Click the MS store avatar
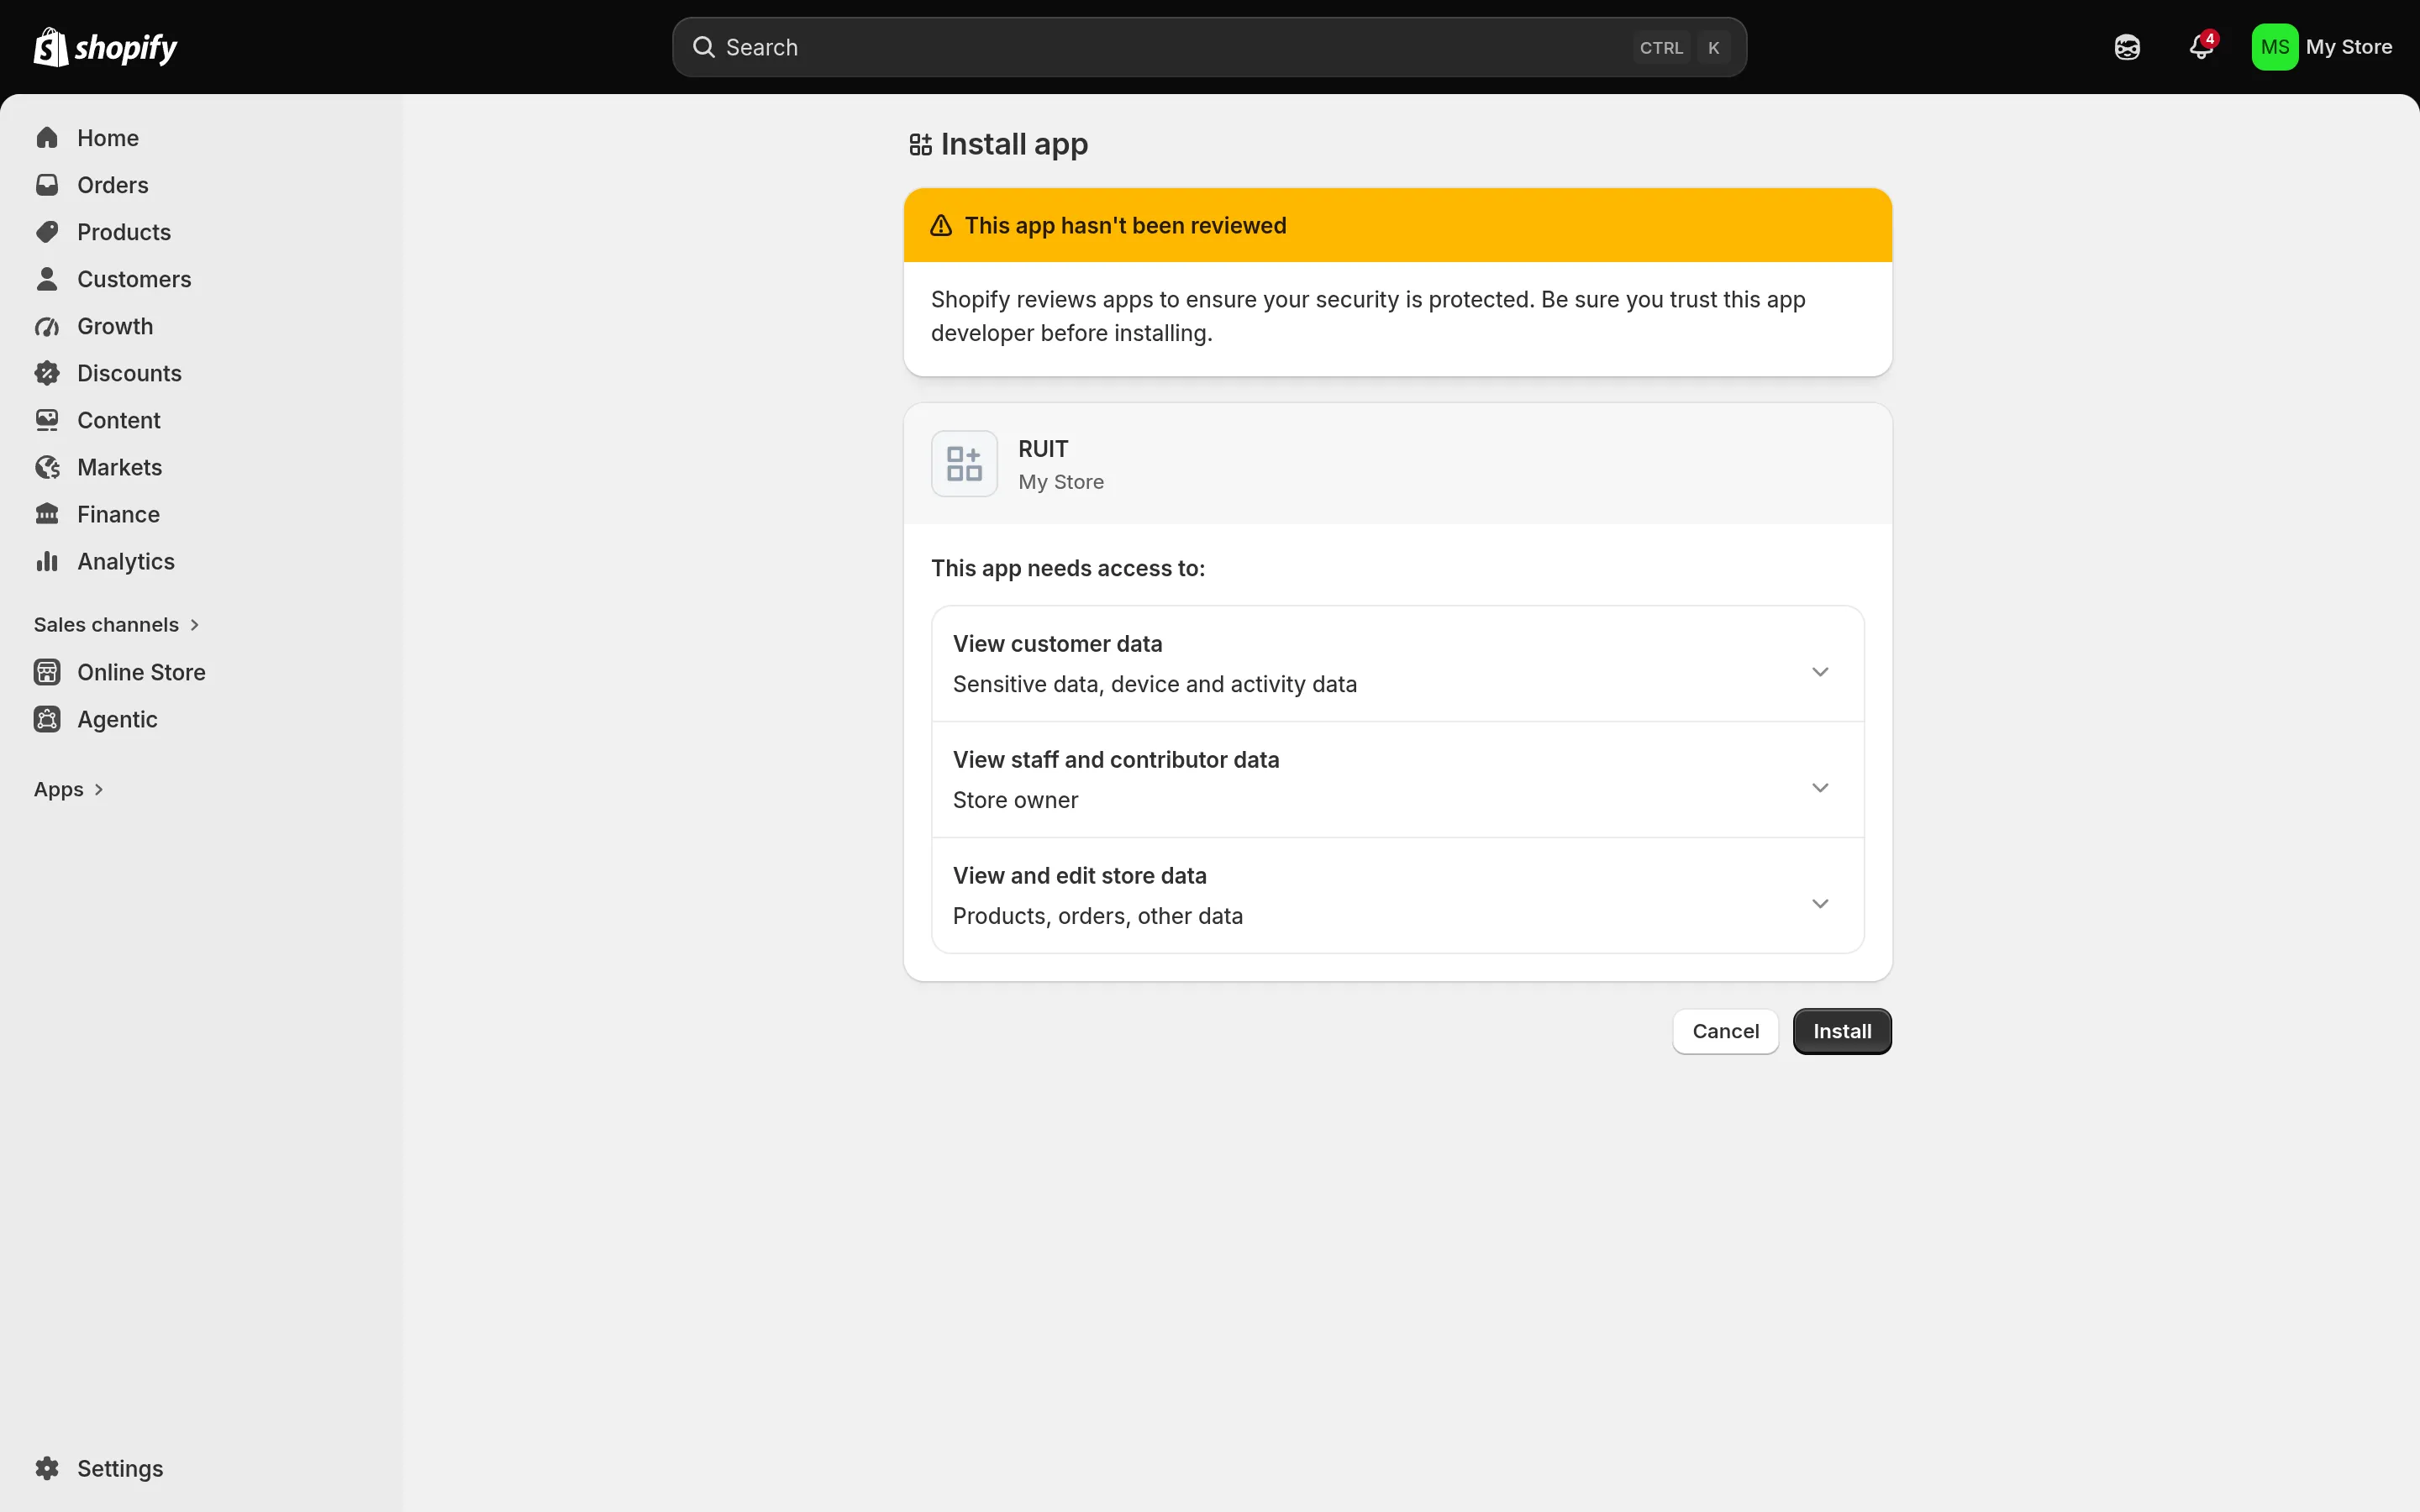This screenshot has width=2420, height=1512. tap(2274, 47)
